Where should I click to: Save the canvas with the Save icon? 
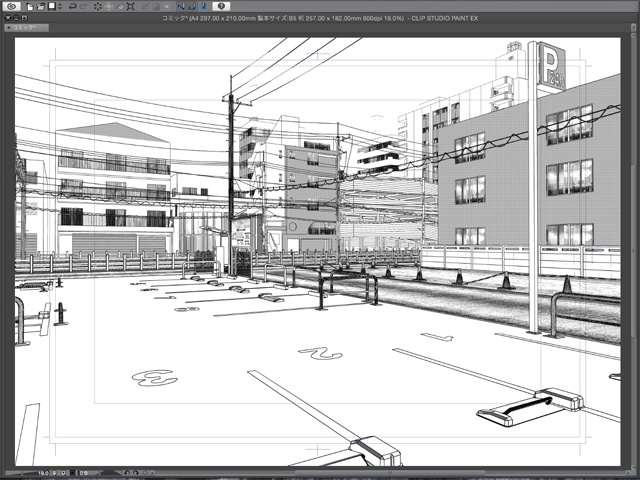coord(52,6)
